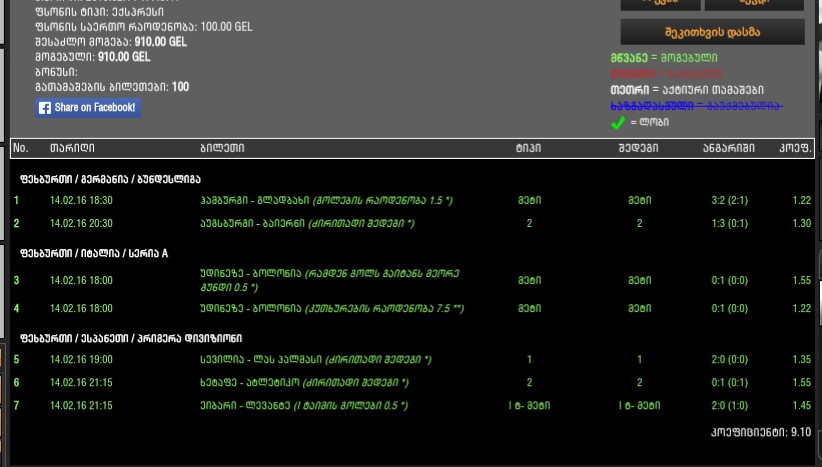The width and height of the screenshot is (822, 467).
Task: Click the შედეგი column header
Action: point(639,148)
